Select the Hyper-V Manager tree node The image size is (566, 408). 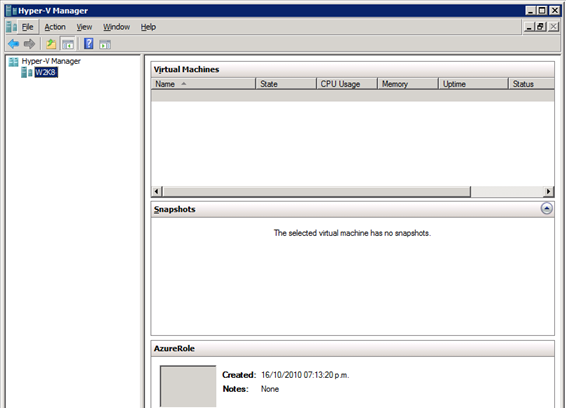coord(51,61)
